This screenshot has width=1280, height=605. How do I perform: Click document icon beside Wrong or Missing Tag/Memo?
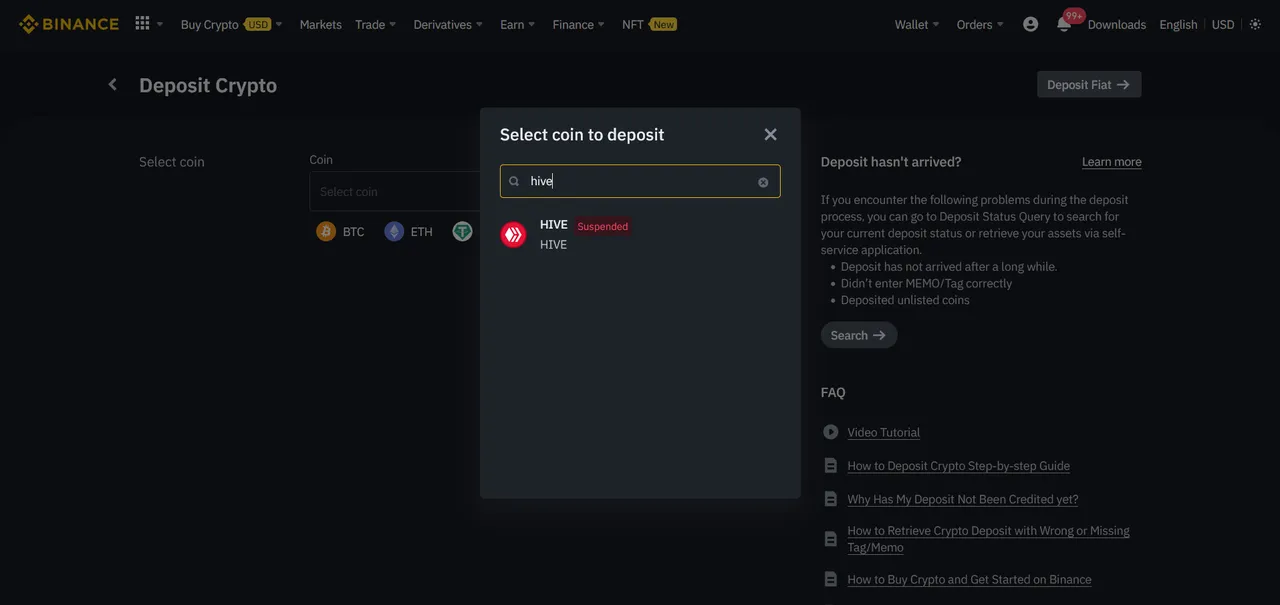click(830, 539)
